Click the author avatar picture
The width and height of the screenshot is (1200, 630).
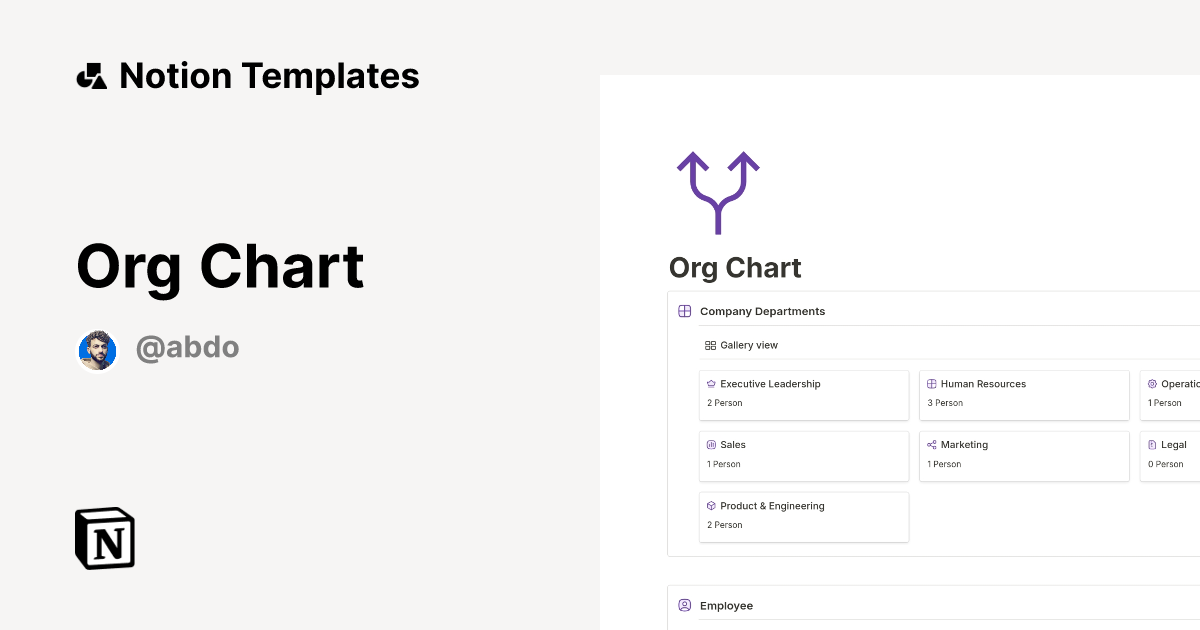[97, 350]
